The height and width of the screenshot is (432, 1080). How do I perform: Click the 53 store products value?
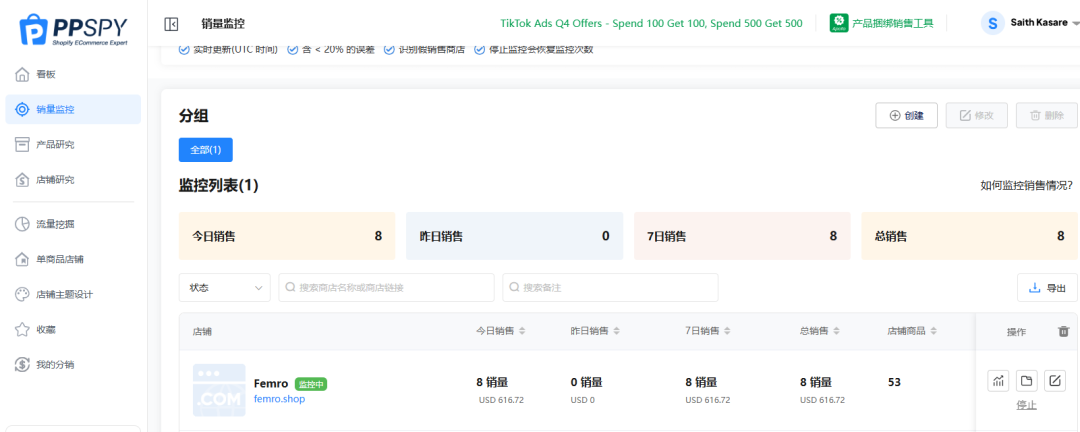pos(895,382)
